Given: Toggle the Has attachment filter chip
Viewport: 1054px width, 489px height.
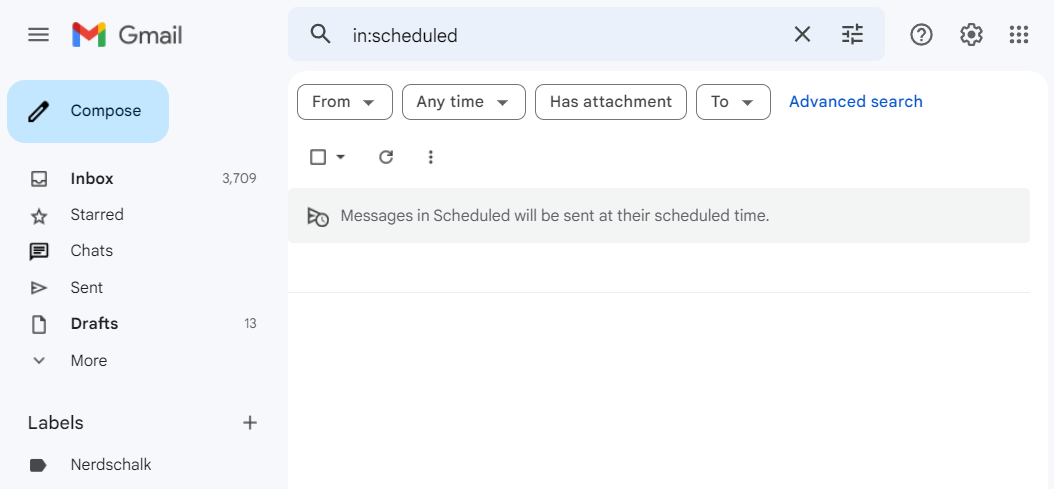Looking at the screenshot, I should point(610,102).
